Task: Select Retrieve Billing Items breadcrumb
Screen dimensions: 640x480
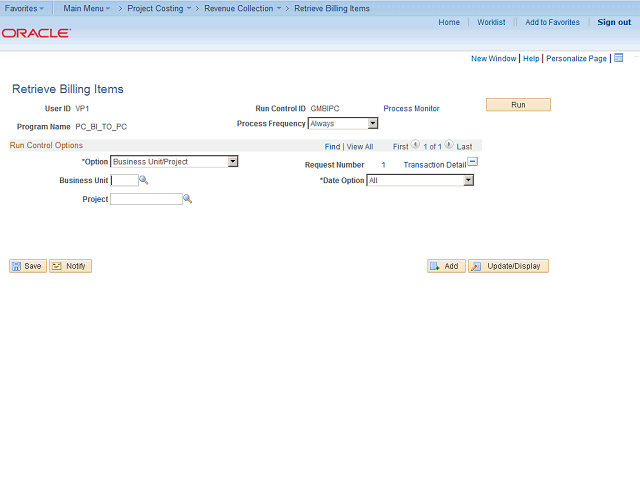Action: 332,9
